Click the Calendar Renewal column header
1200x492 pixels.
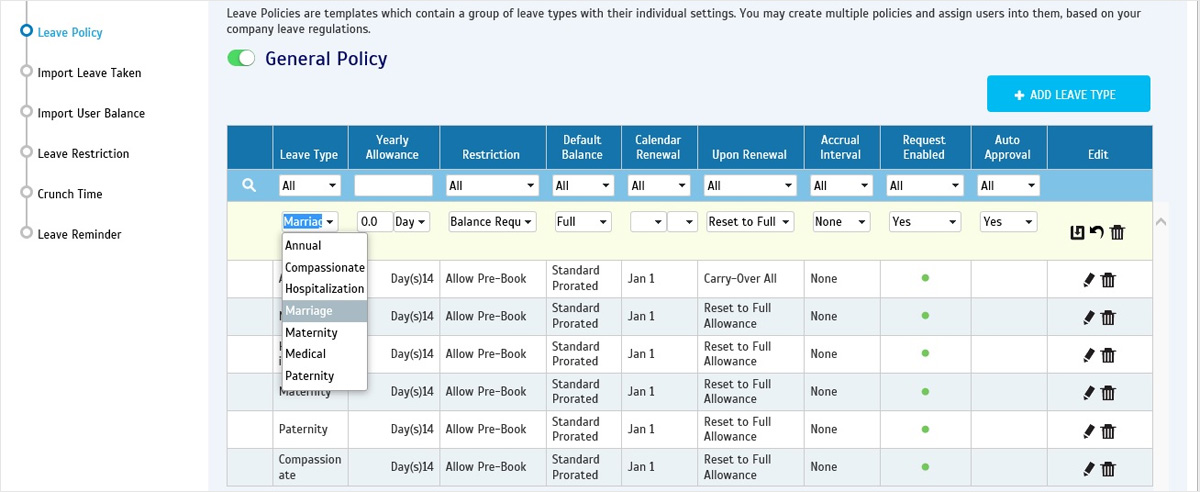pos(658,147)
